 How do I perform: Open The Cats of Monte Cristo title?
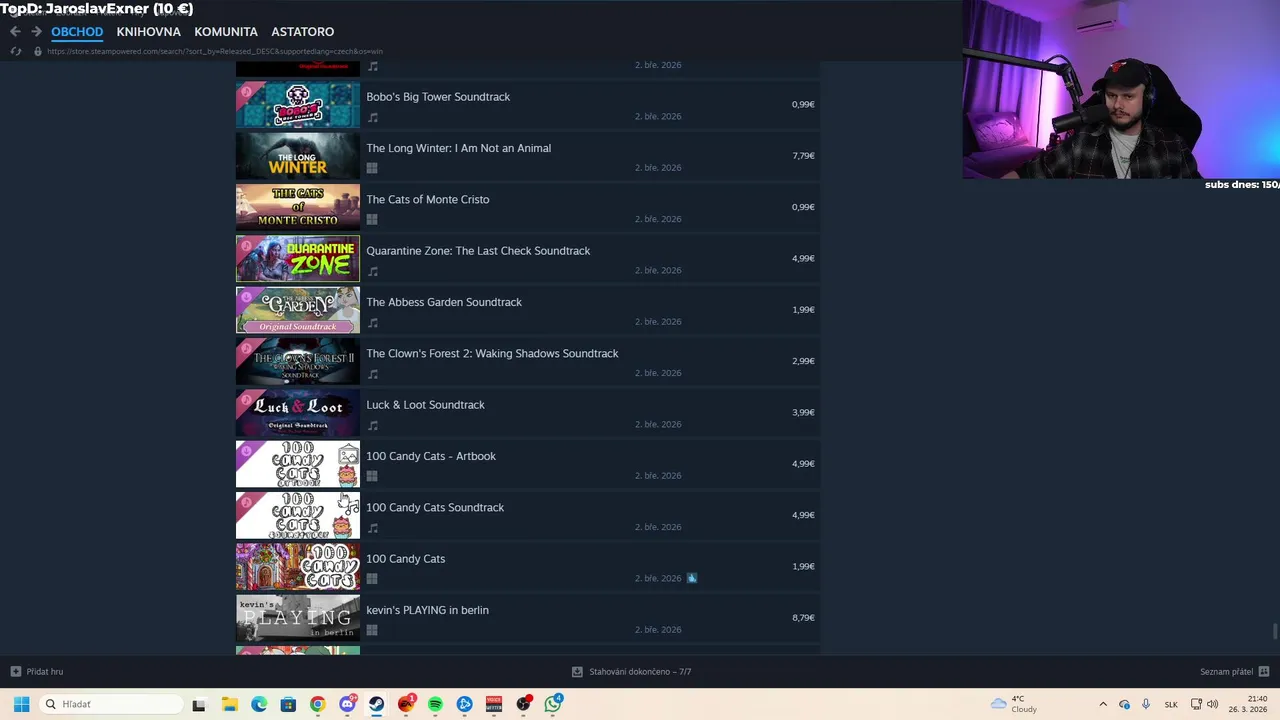coord(427,199)
